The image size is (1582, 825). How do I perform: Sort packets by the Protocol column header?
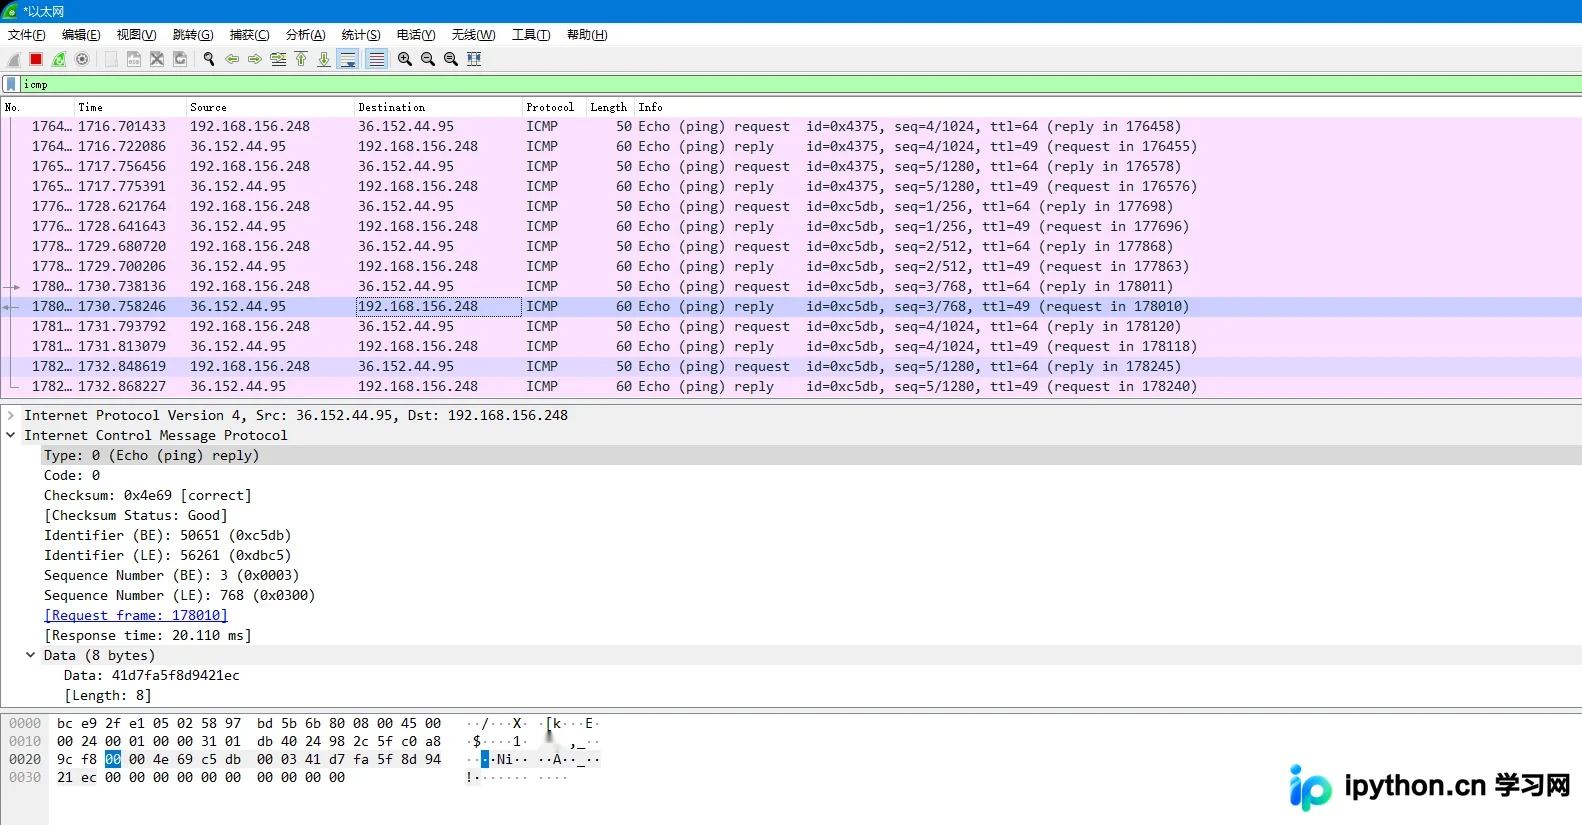click(x=554, y=107)
